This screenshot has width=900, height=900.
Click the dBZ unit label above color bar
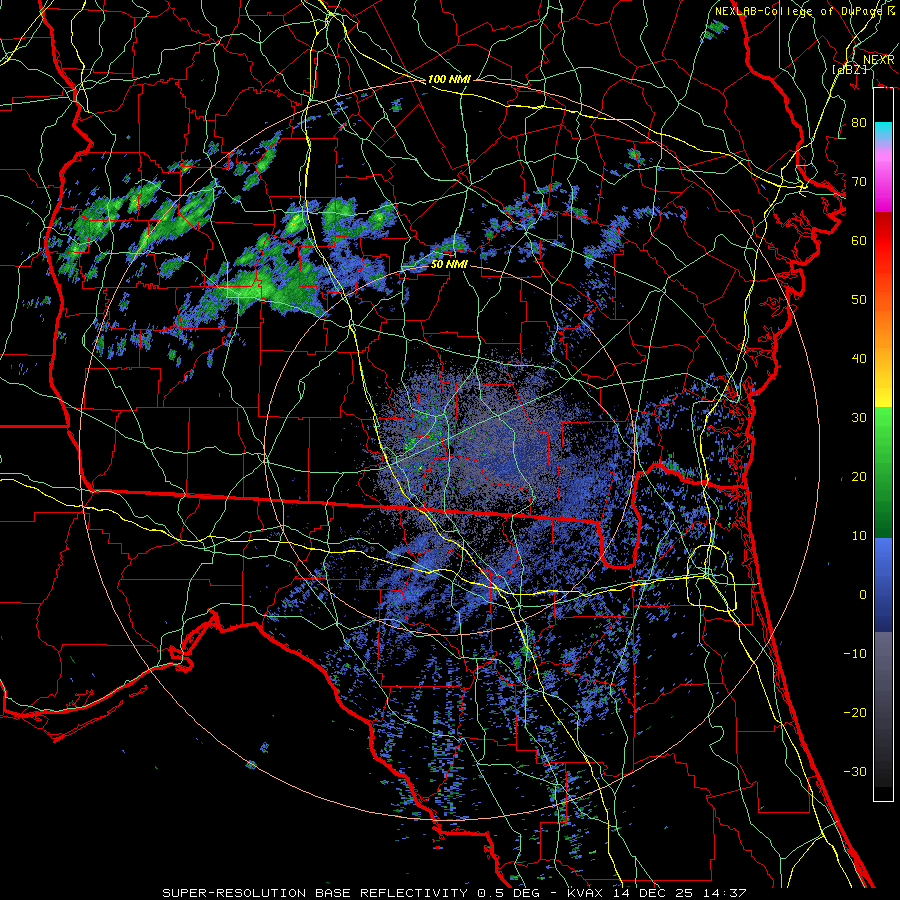pos(850,69)
